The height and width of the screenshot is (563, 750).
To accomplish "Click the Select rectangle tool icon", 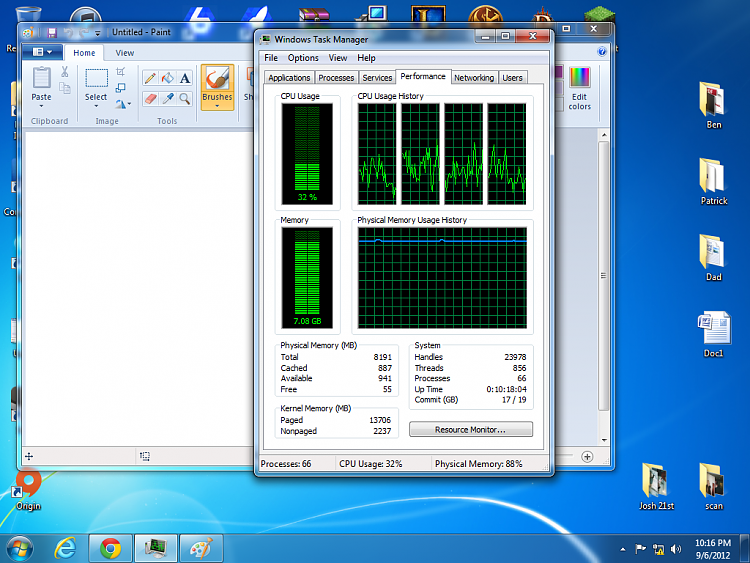I will coord(96,78).
